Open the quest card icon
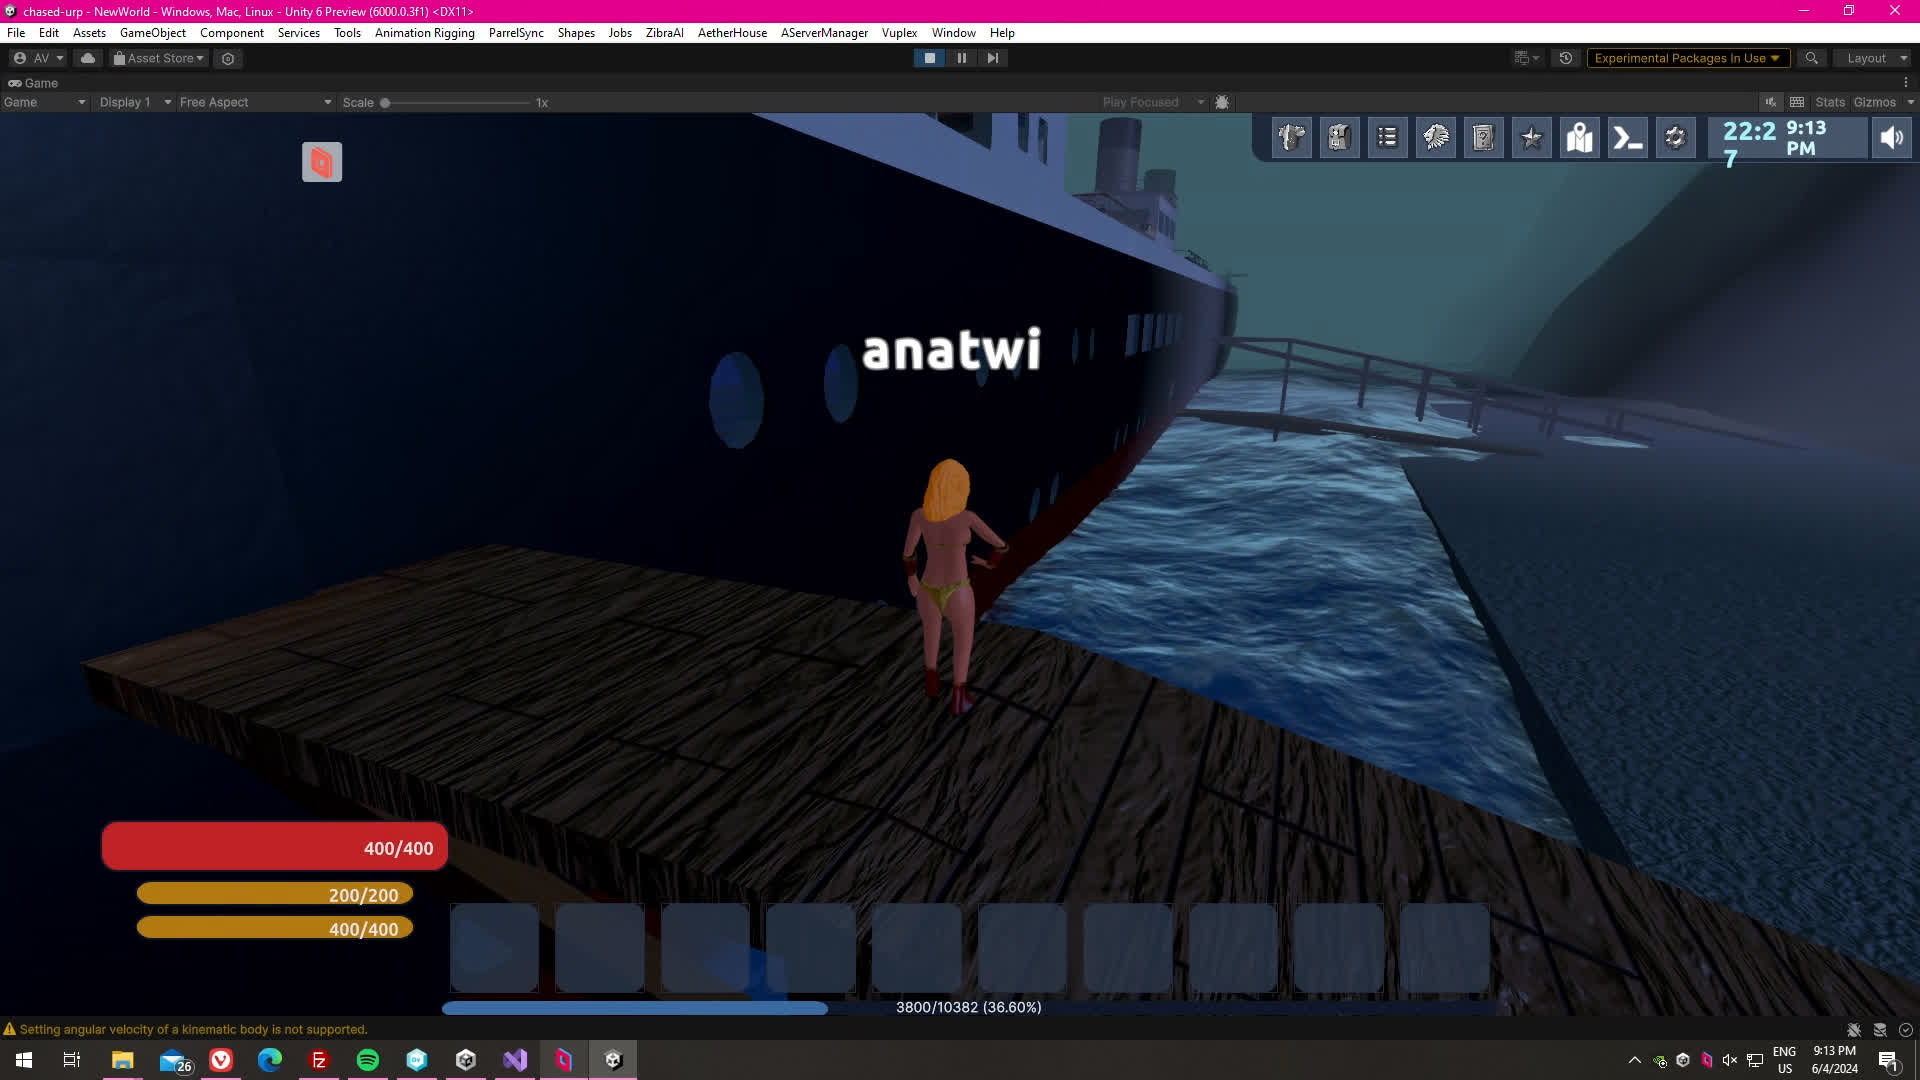This screenshot has width=1920, height=1080. 1483,138
